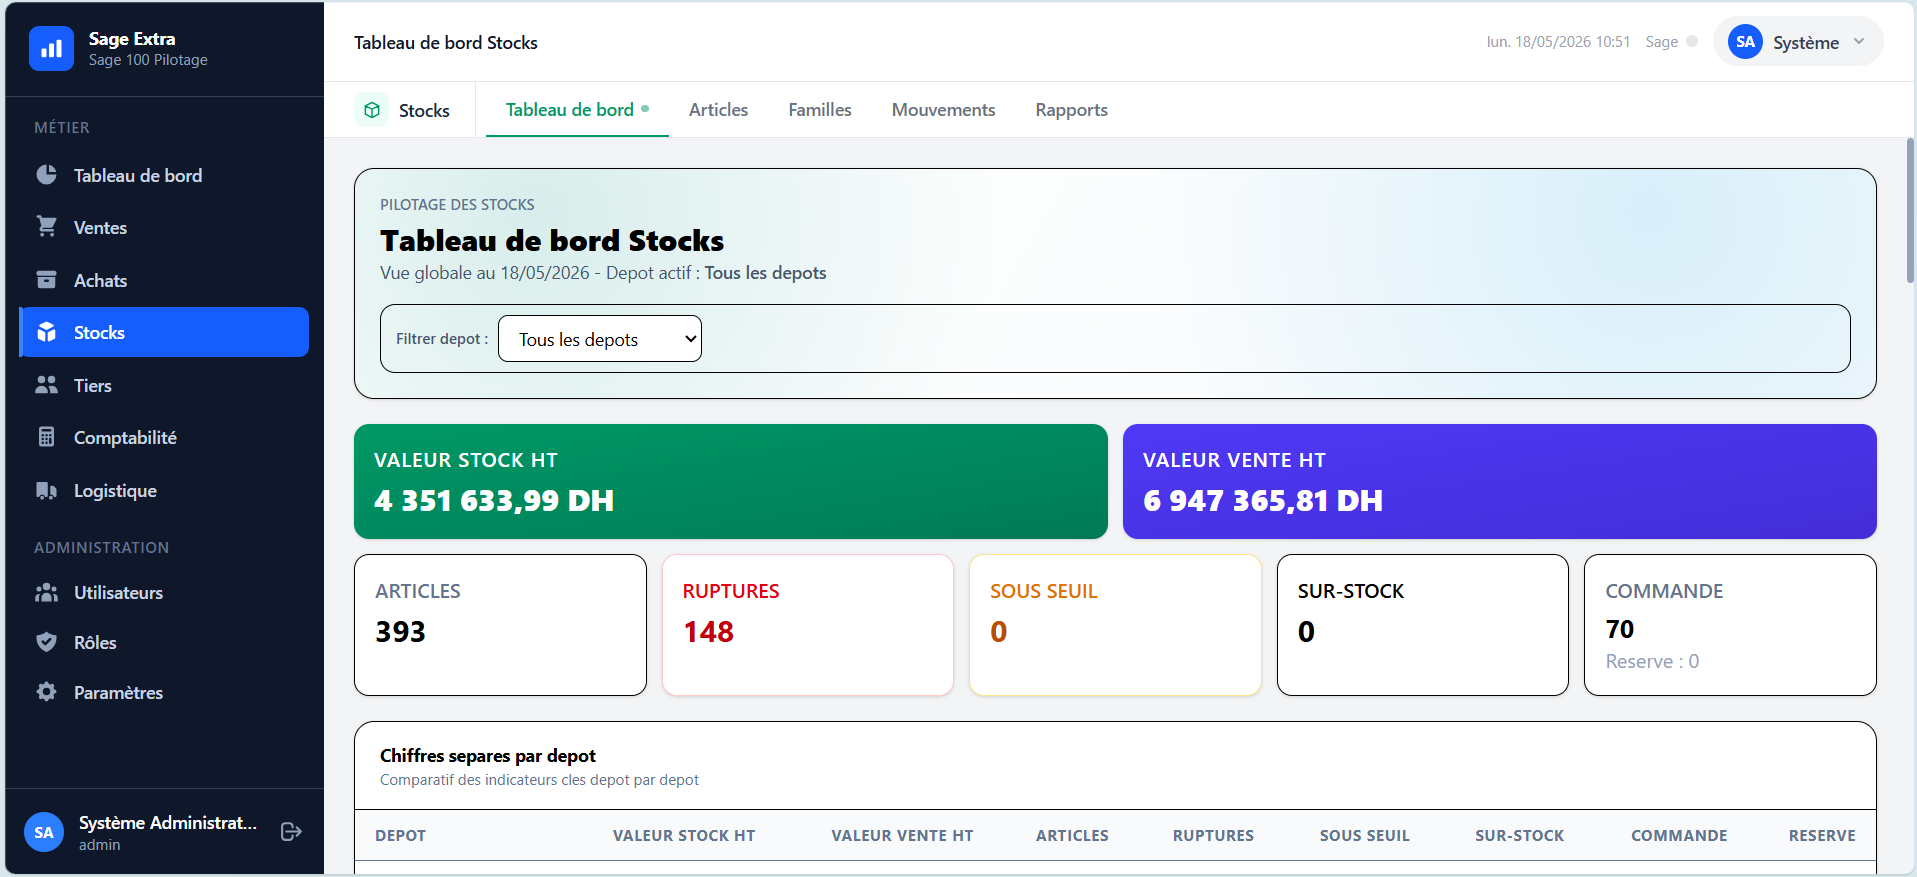
Task: Click the SA avatar in top bar
Action: pos(1745,42)
